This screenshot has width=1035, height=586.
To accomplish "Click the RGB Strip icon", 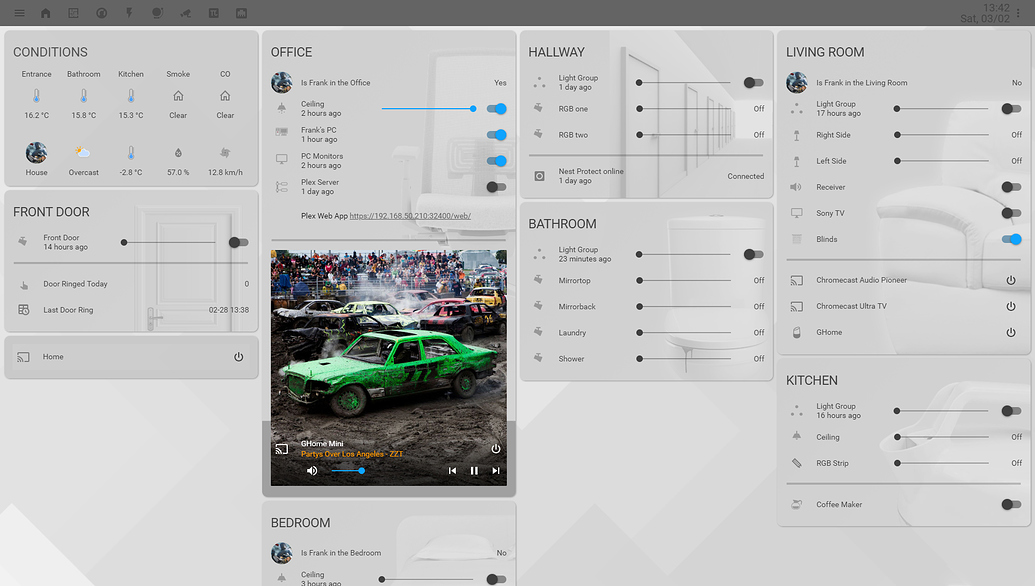I will tap(797, 463).
